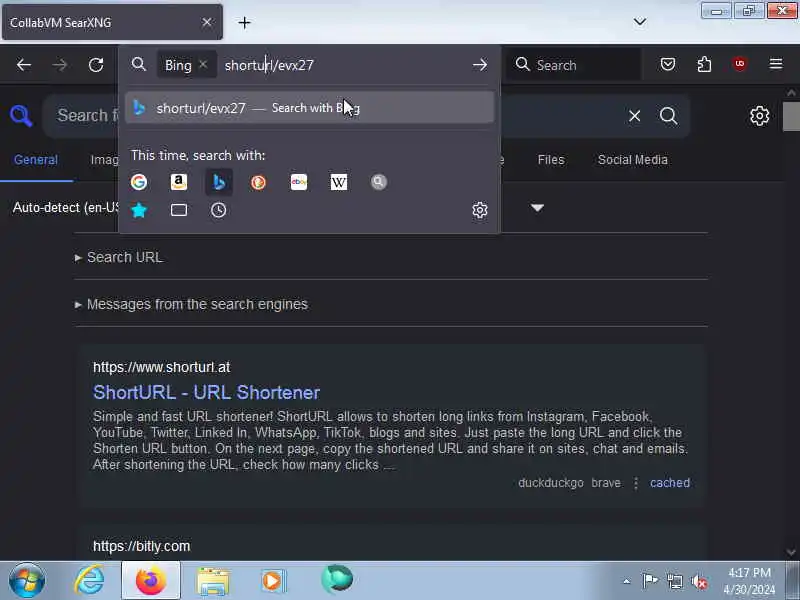Switch to the Files category tab
This screenshot has width=800, height=600.
[551, 160]
